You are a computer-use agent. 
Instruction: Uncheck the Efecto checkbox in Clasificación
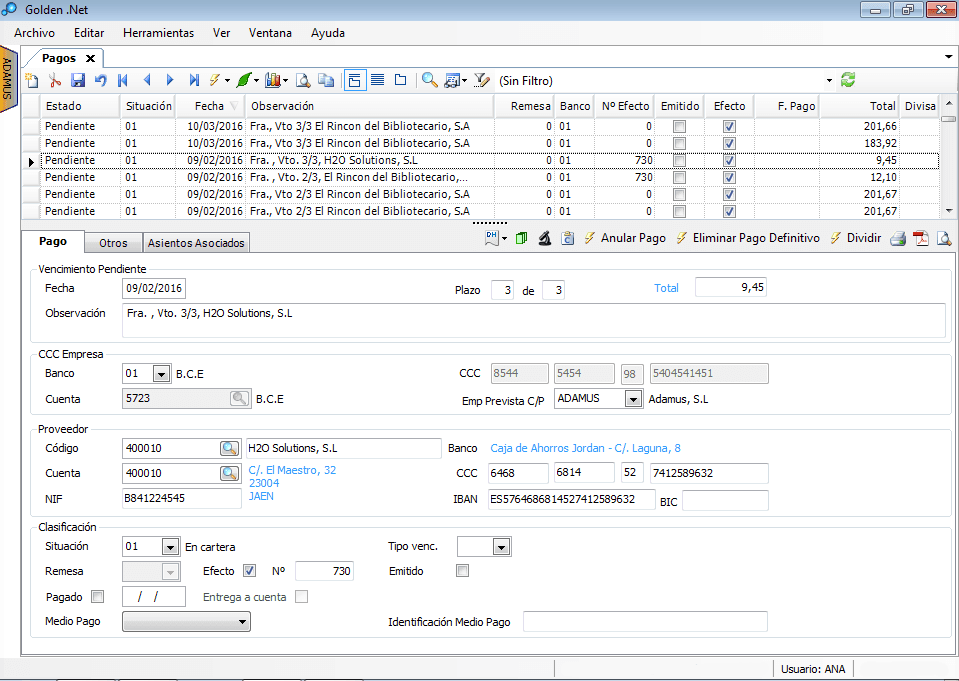249,571
